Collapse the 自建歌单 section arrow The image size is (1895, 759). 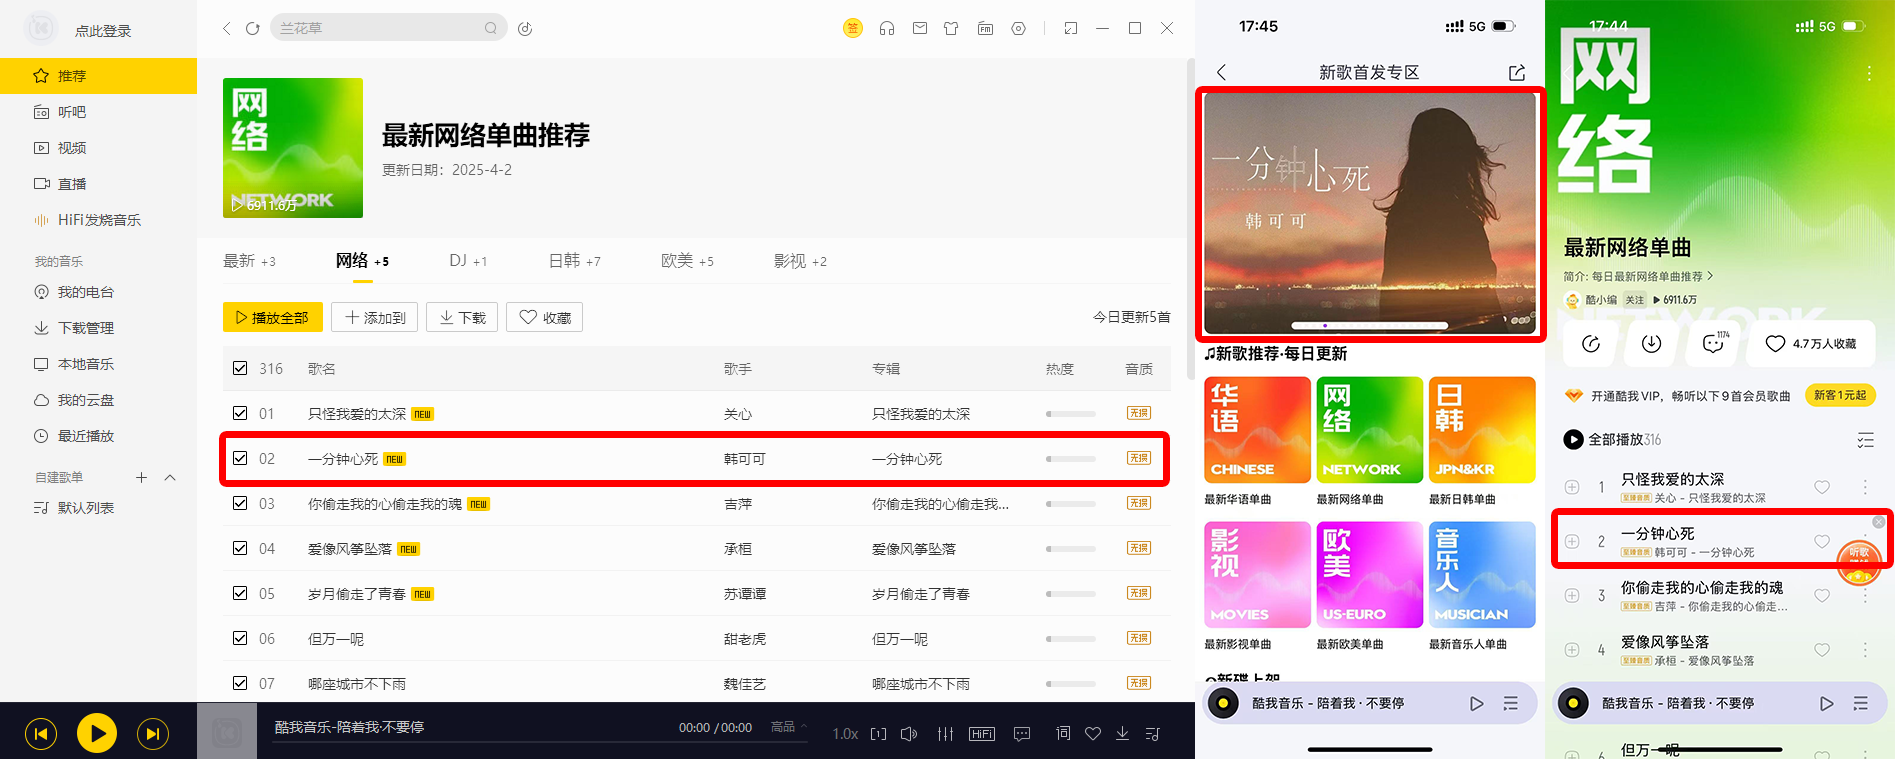click(x=170, y=477)
